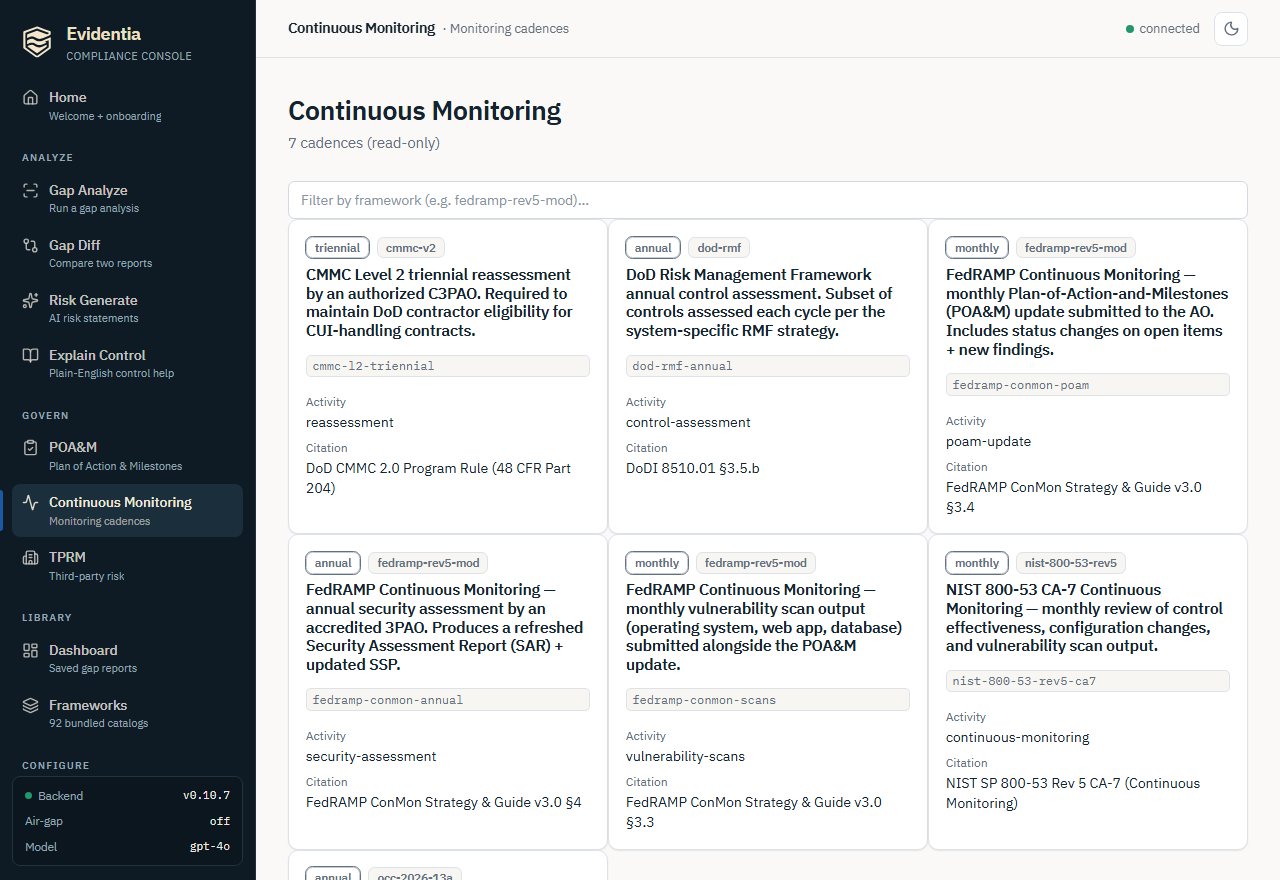Click the Dashboard grid icon
This screenshot has width=1280, height=880.
[x=31, y=650]
